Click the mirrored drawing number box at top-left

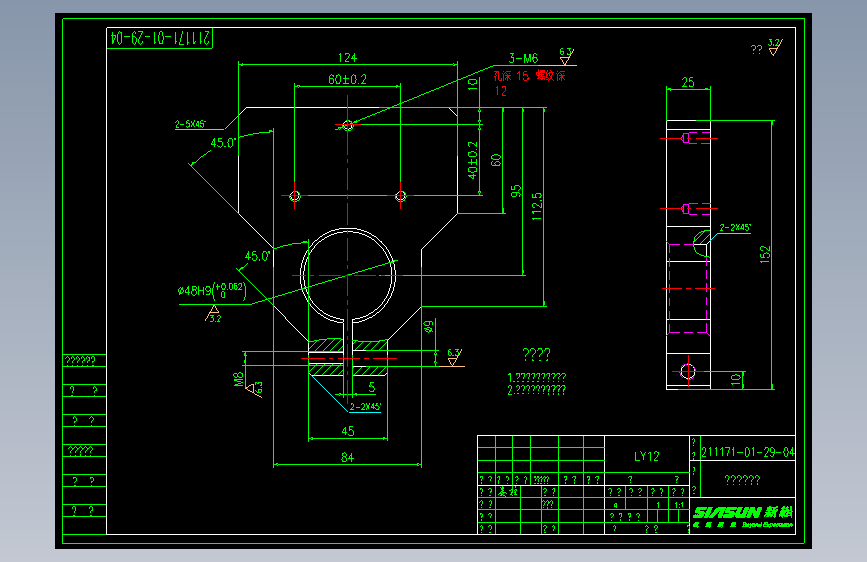pos(160,38)
